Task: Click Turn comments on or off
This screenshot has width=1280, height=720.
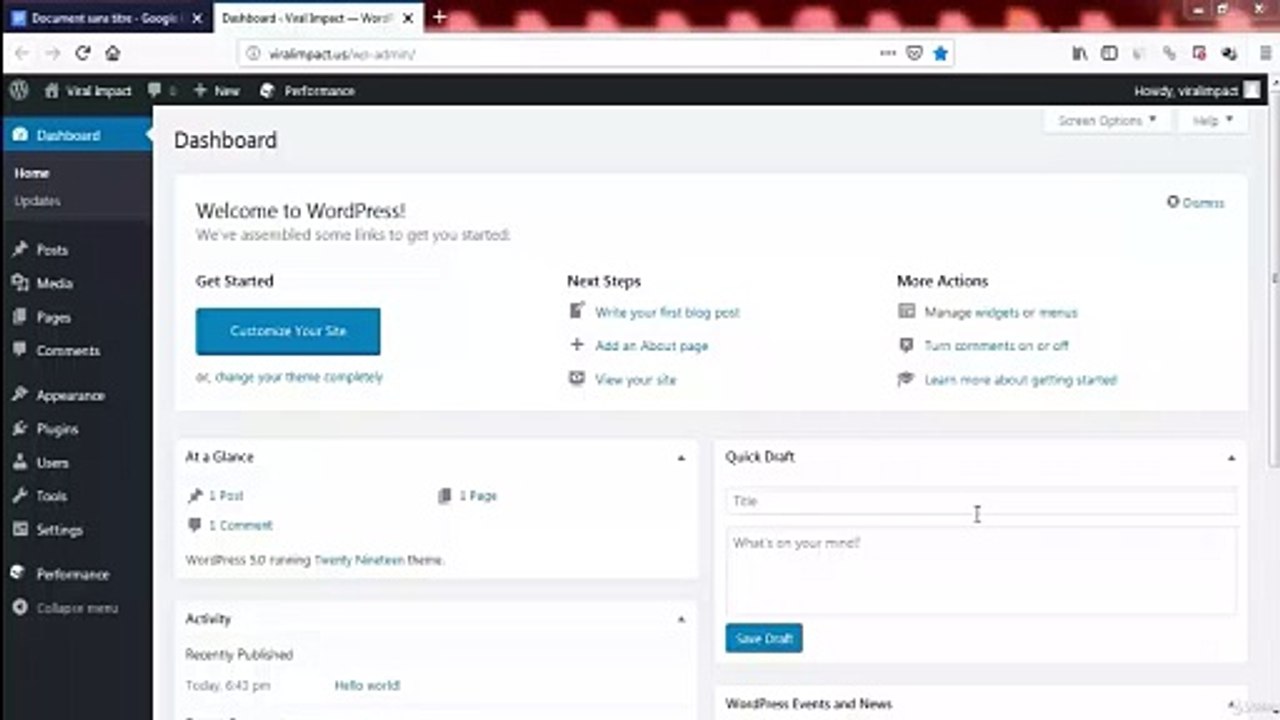Action: (997, 346)
